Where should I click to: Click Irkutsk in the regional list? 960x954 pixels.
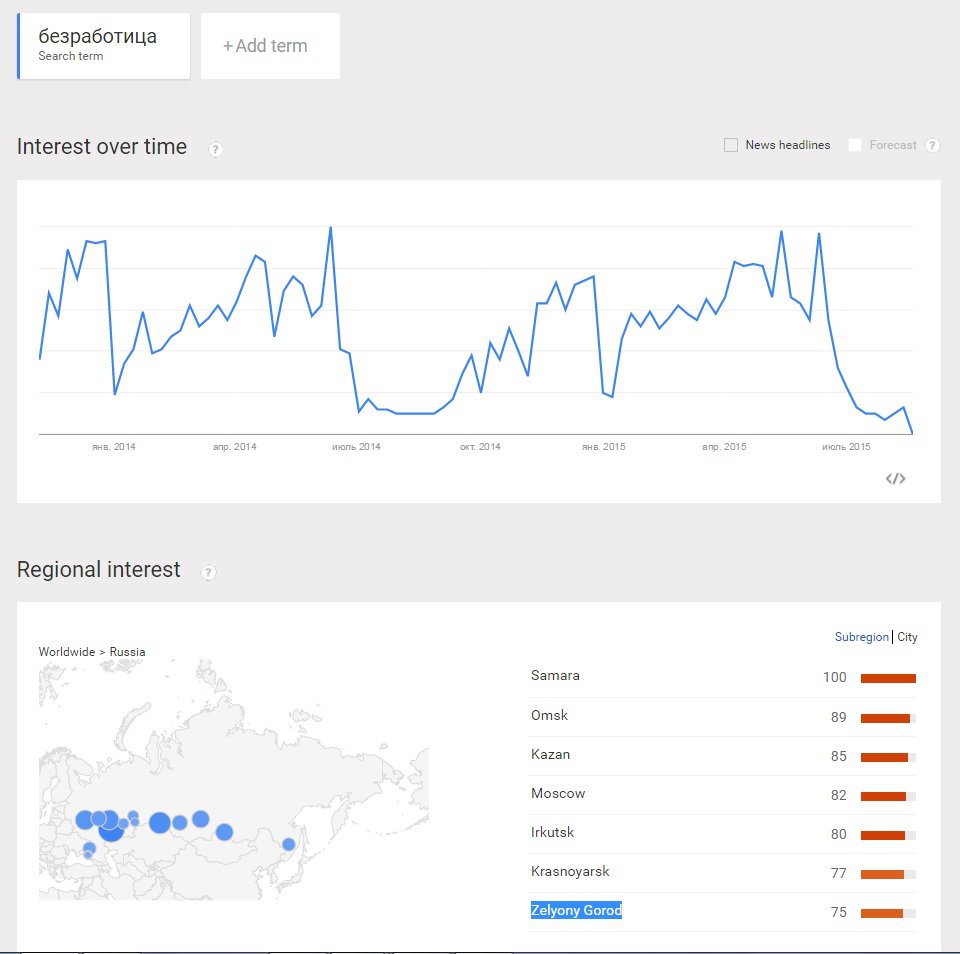click(552, 832)
